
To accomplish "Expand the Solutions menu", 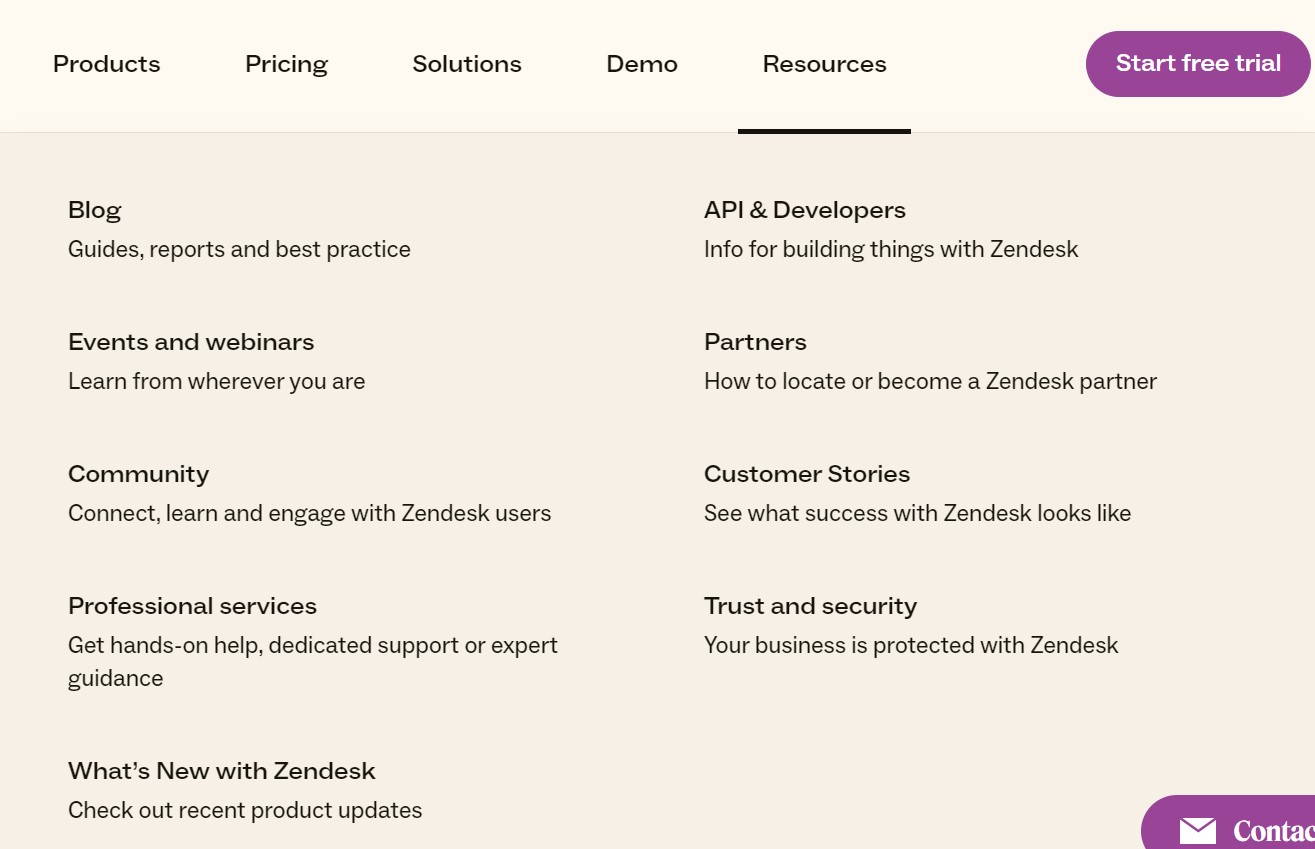I will [467, 64].
